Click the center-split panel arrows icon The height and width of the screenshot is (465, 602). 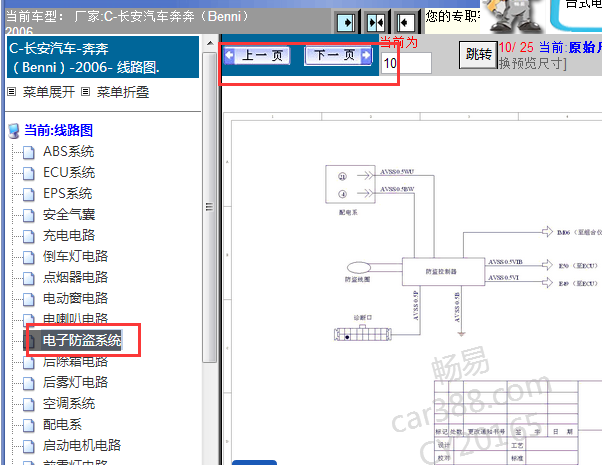point(375,22)
